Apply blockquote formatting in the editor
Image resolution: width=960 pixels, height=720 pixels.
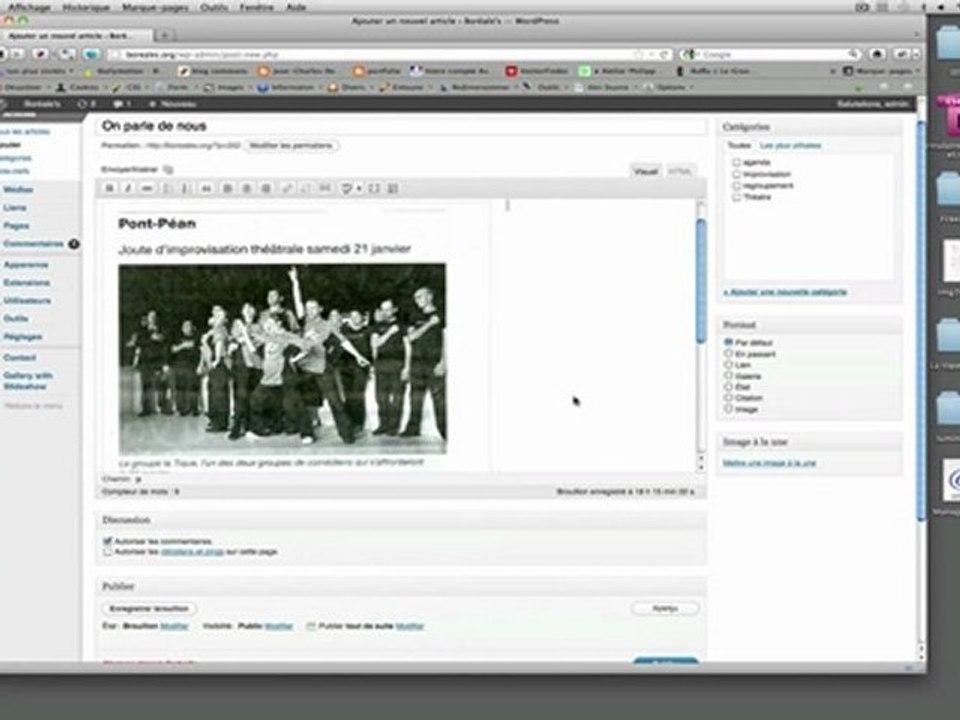click(x=206, y=188)
